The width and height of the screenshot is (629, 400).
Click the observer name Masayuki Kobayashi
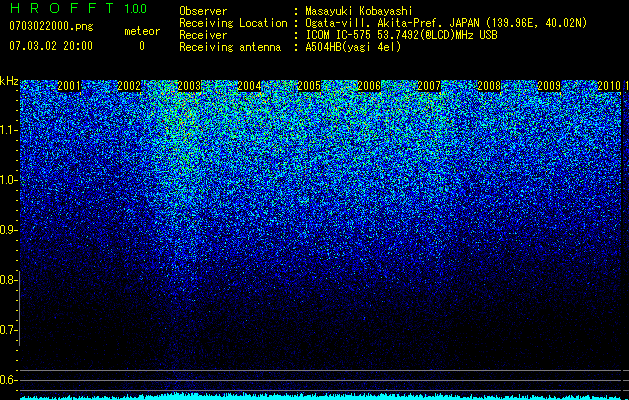[x=359, y=12]
